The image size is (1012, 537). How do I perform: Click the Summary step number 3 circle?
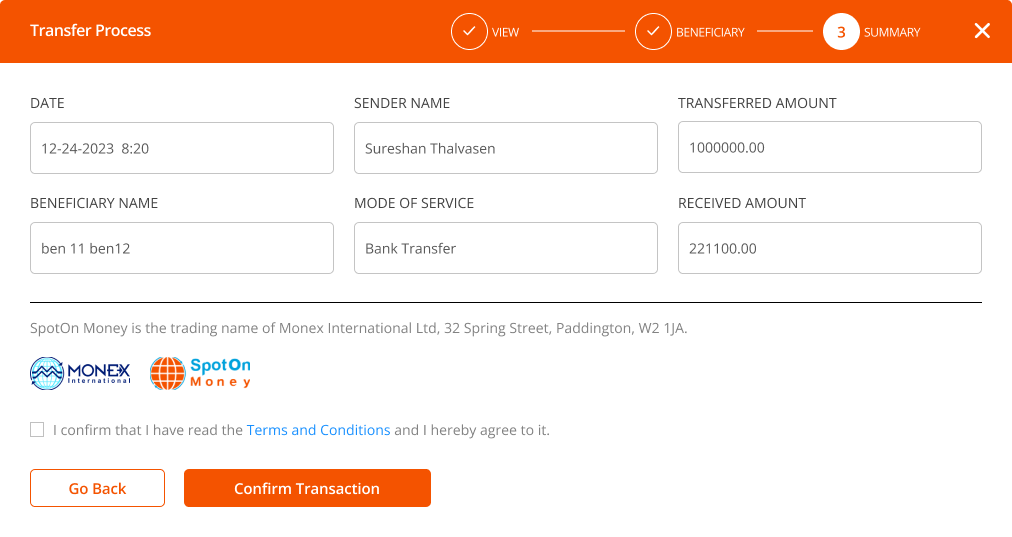tap(841, 32)
